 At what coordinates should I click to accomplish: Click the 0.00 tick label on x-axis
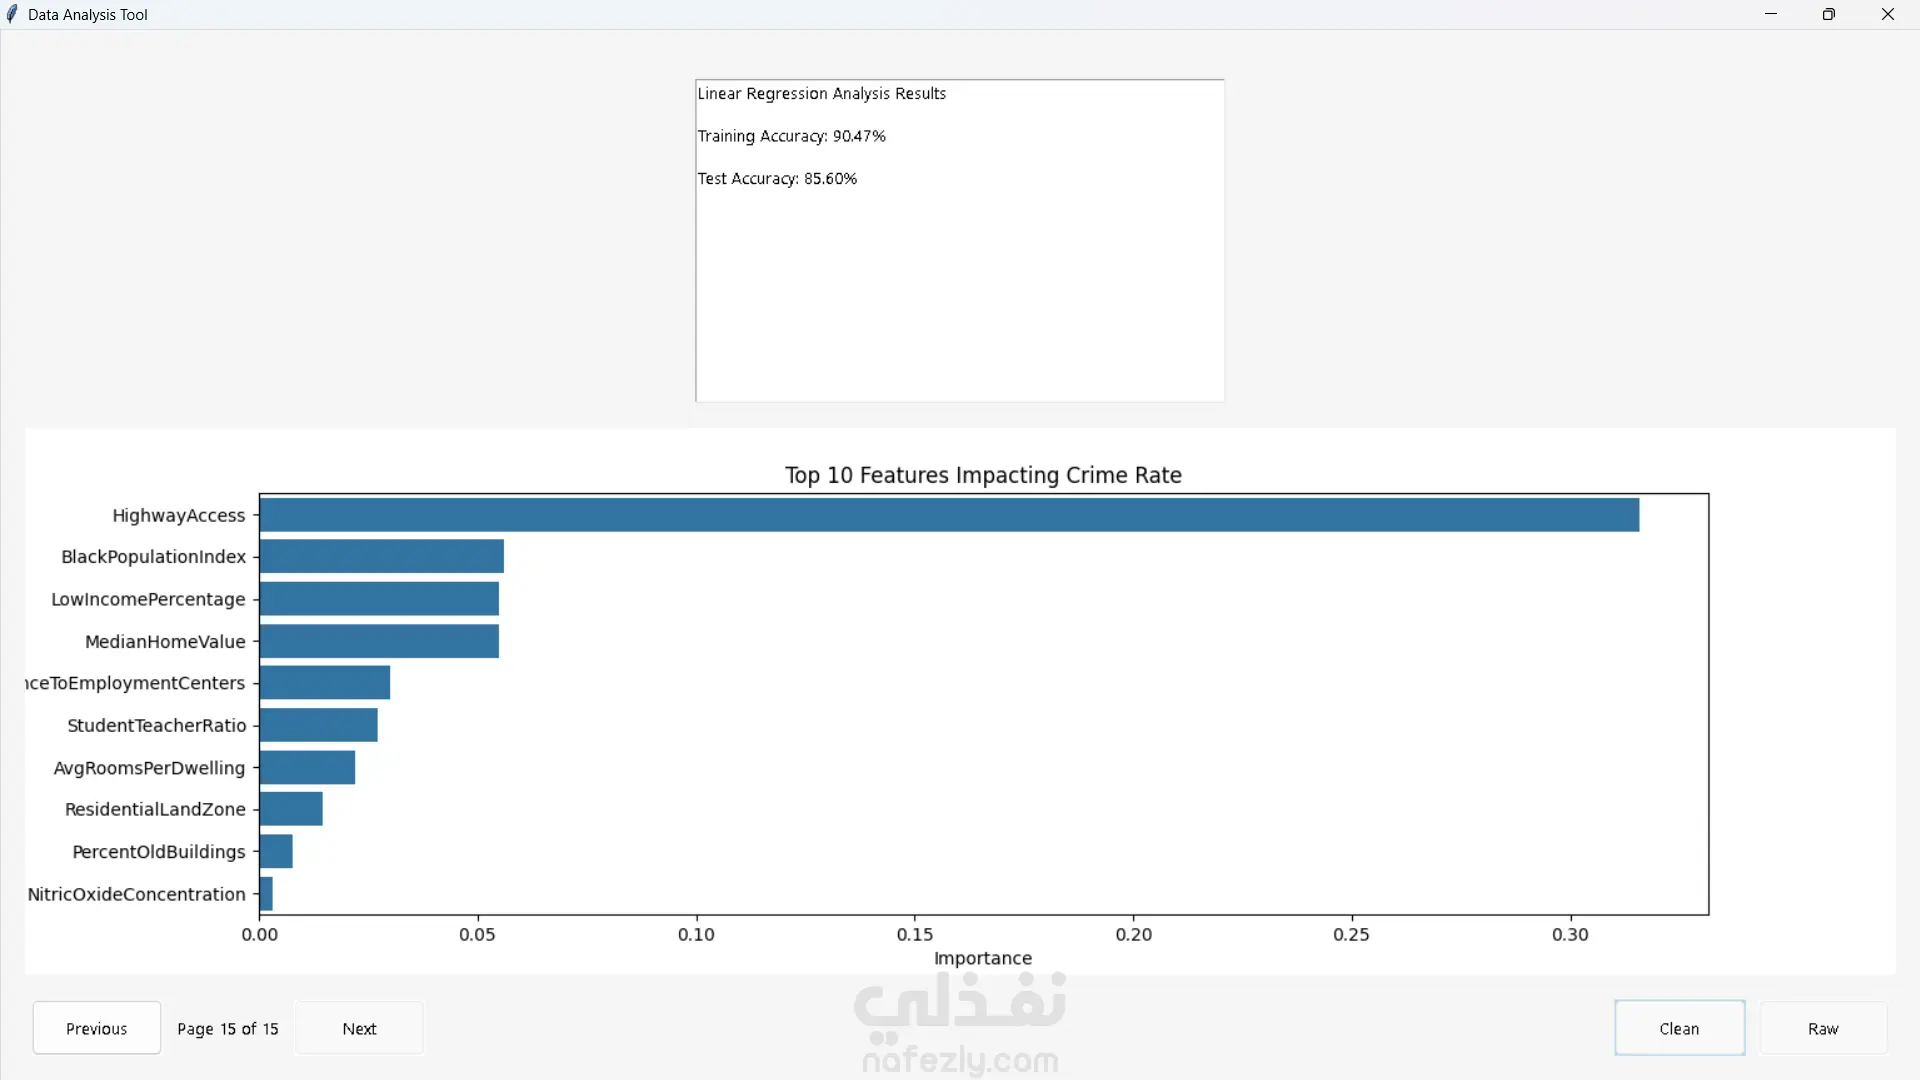tap(260, 934)
